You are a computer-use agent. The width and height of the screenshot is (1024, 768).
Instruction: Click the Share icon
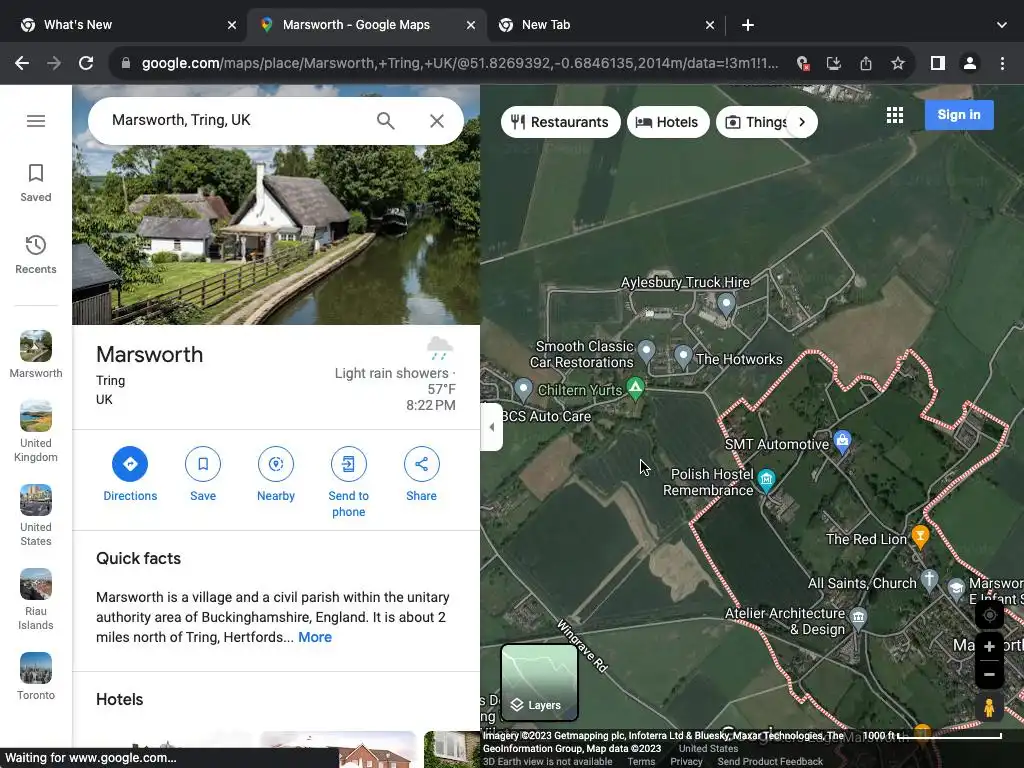421,464
